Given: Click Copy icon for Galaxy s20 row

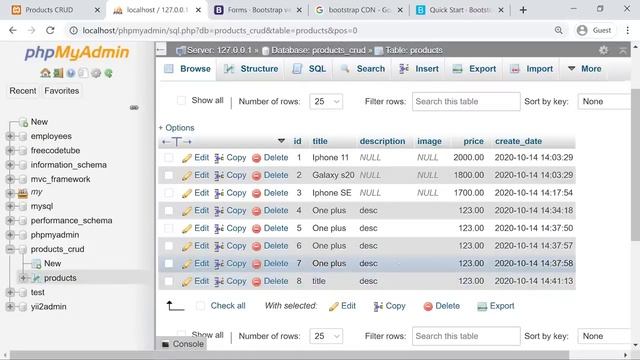Looking at the screenshot, I should [x=219, y=176].
